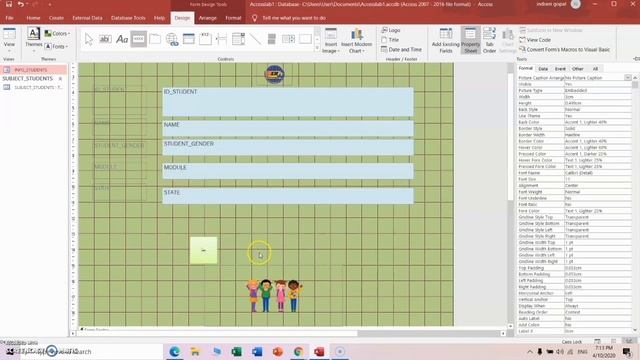Select the Insert Page Break control
640x360 pixels.
point(222,39)
